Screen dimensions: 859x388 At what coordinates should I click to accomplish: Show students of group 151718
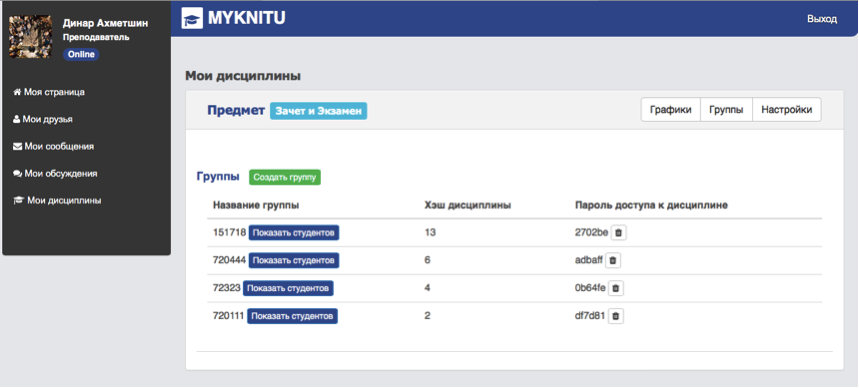tap(294, 232)
